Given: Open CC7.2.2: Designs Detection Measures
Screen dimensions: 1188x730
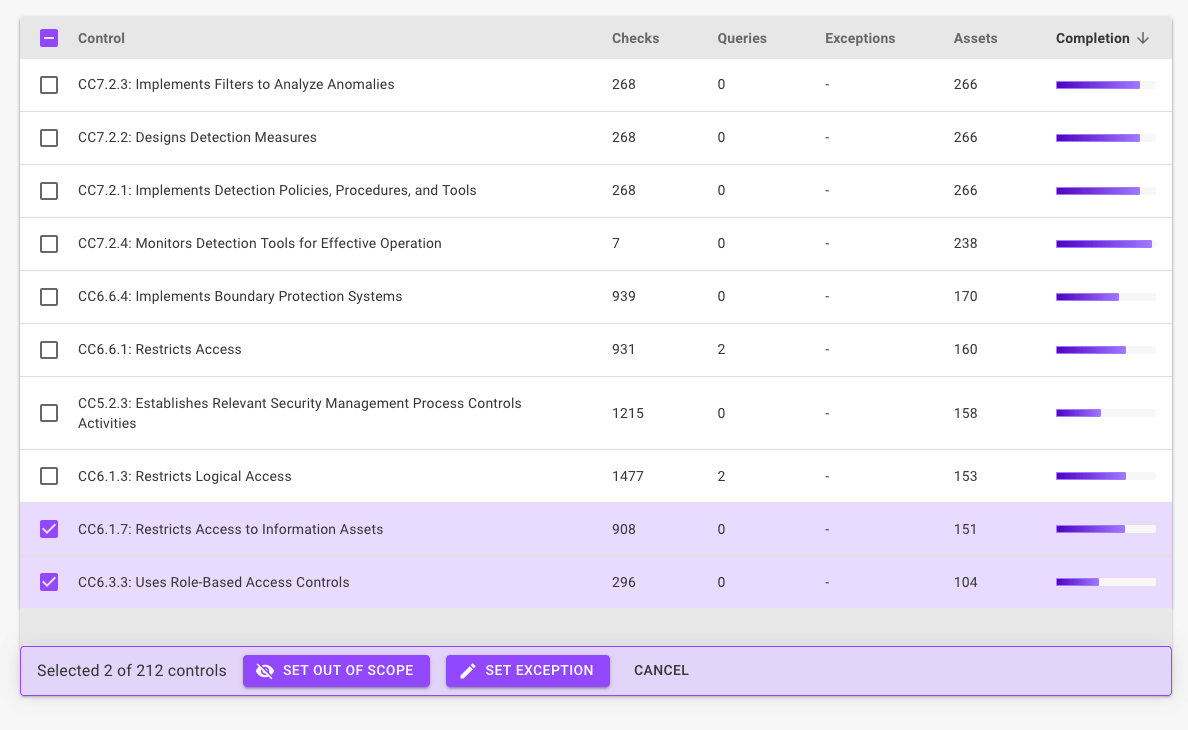Looking at the screenshot, I should coord(198,137).
